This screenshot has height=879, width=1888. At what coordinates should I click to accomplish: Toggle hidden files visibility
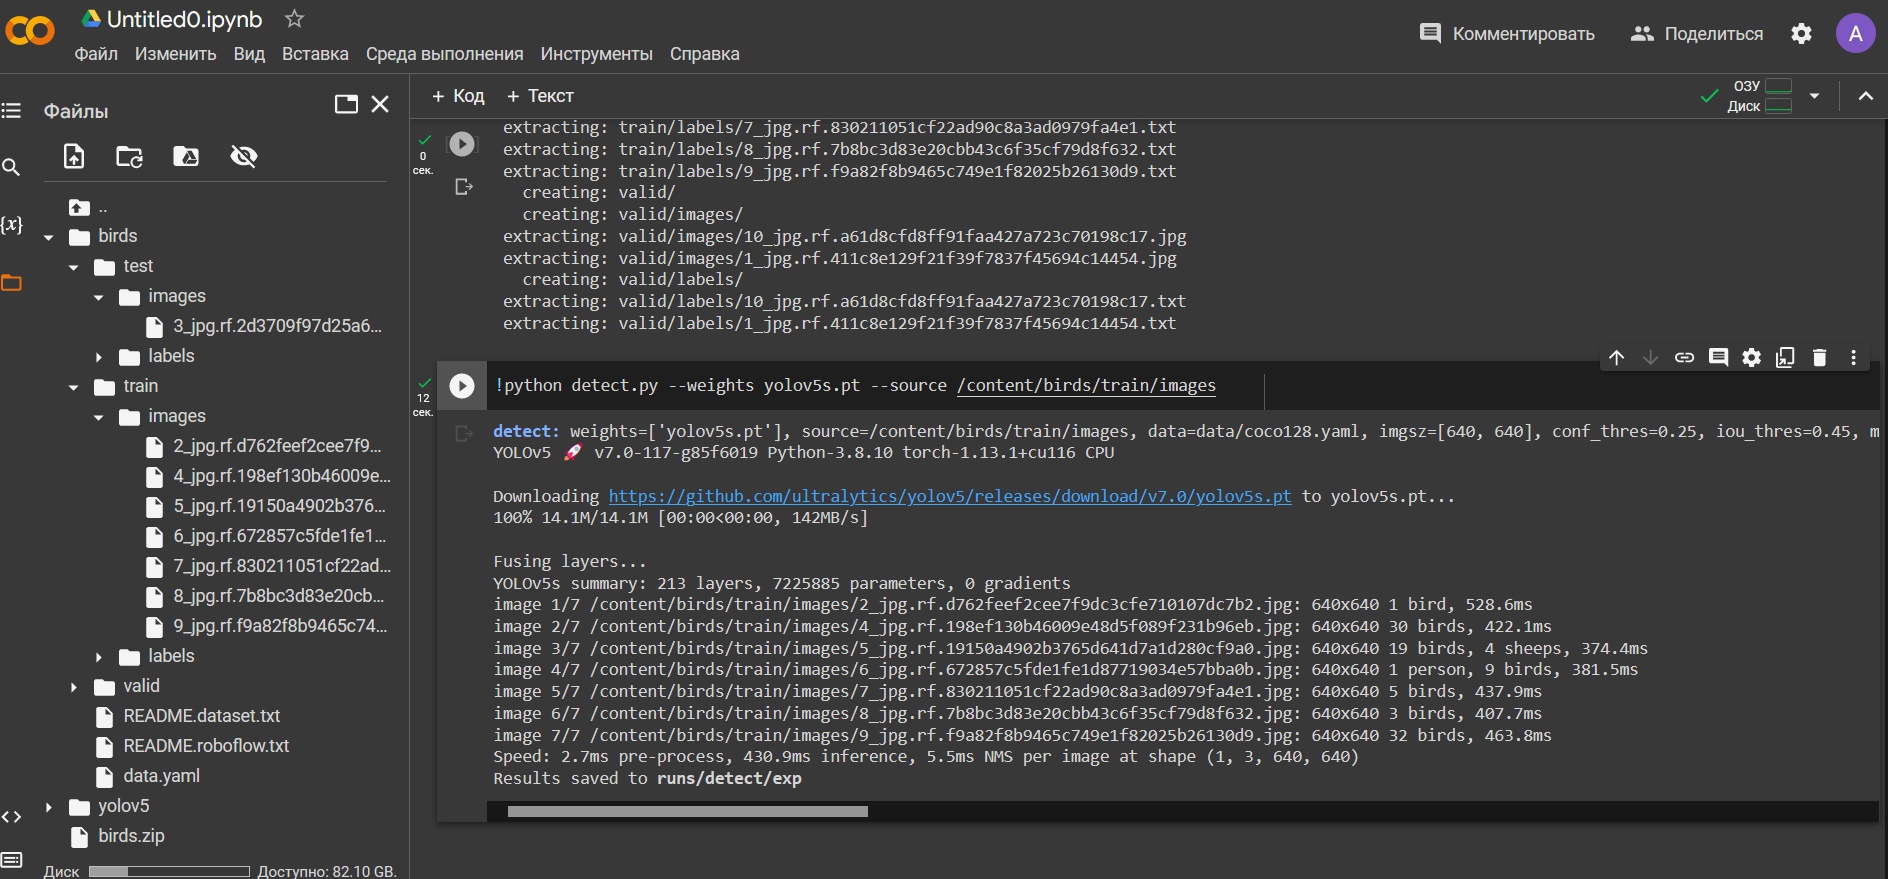[243, 156]
